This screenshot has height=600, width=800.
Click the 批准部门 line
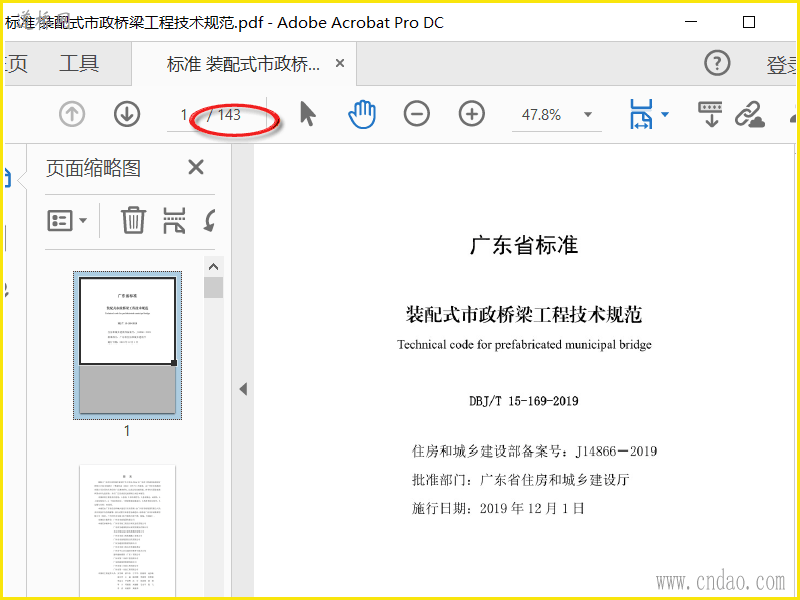coord(520,480)
